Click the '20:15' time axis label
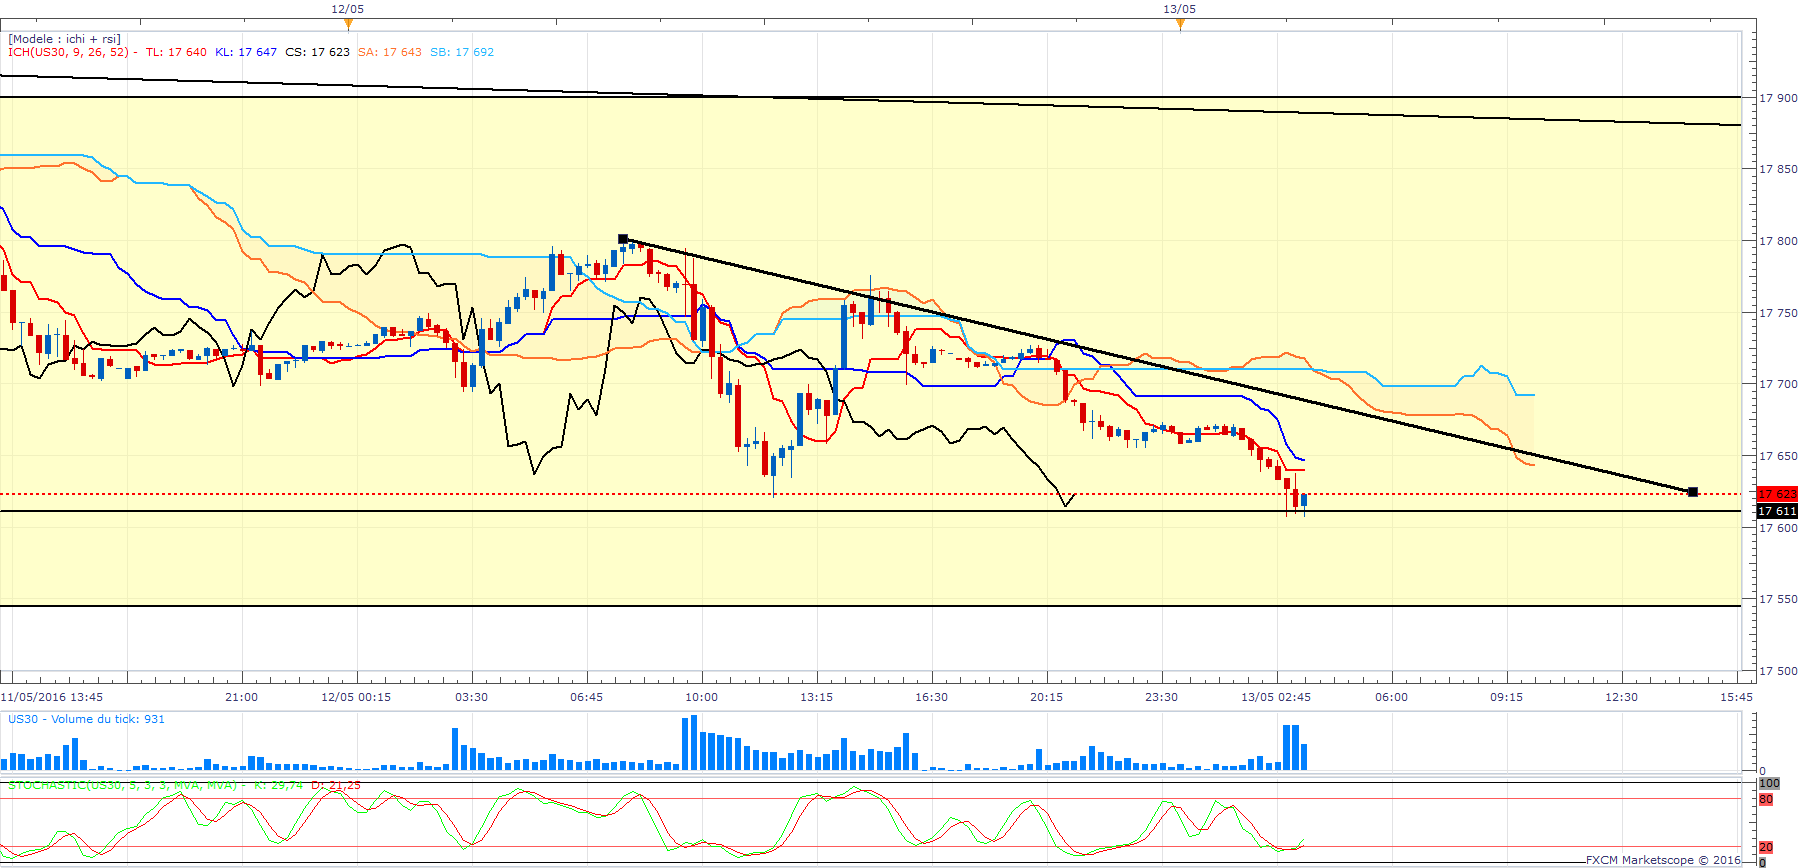Viewport: 1814px width, 868px height. click(x=1047, y=697)
